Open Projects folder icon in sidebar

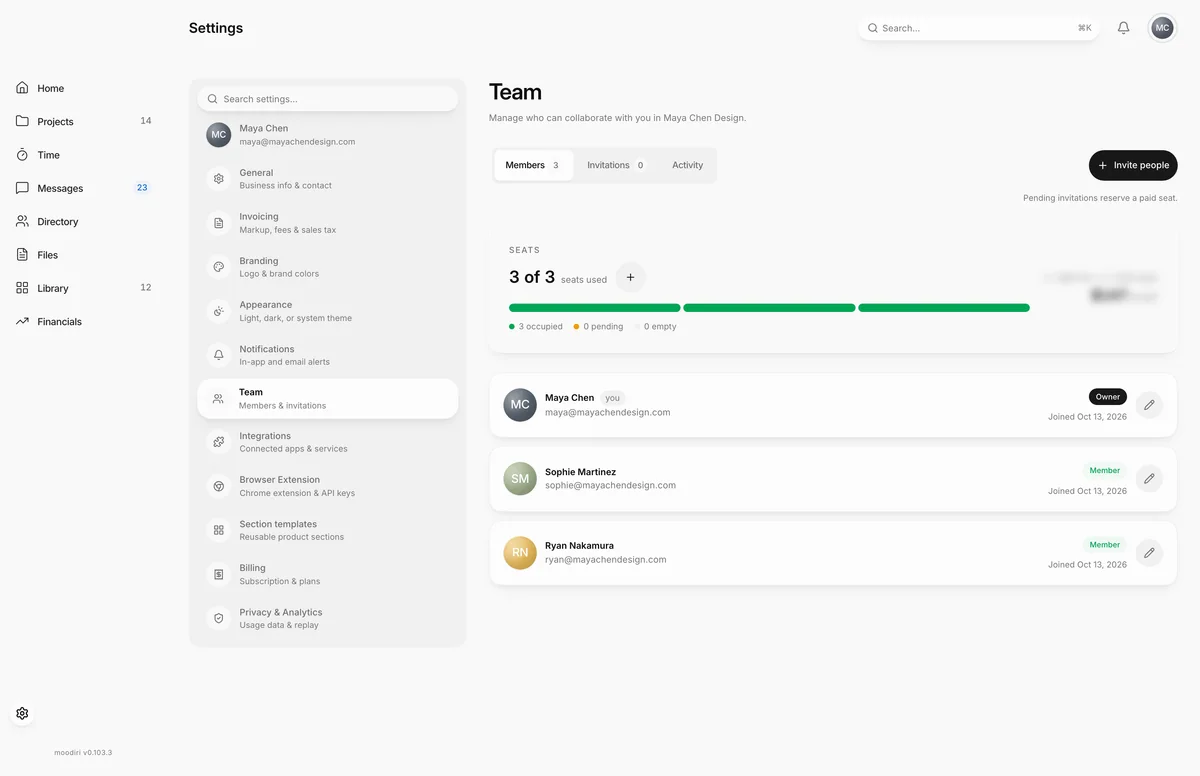[x=22, y=121]
